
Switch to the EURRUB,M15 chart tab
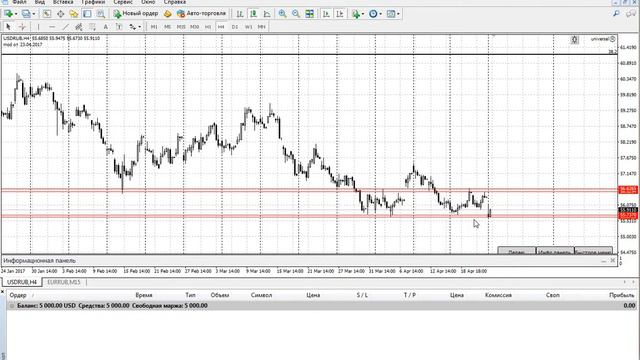tap(64, 282)
